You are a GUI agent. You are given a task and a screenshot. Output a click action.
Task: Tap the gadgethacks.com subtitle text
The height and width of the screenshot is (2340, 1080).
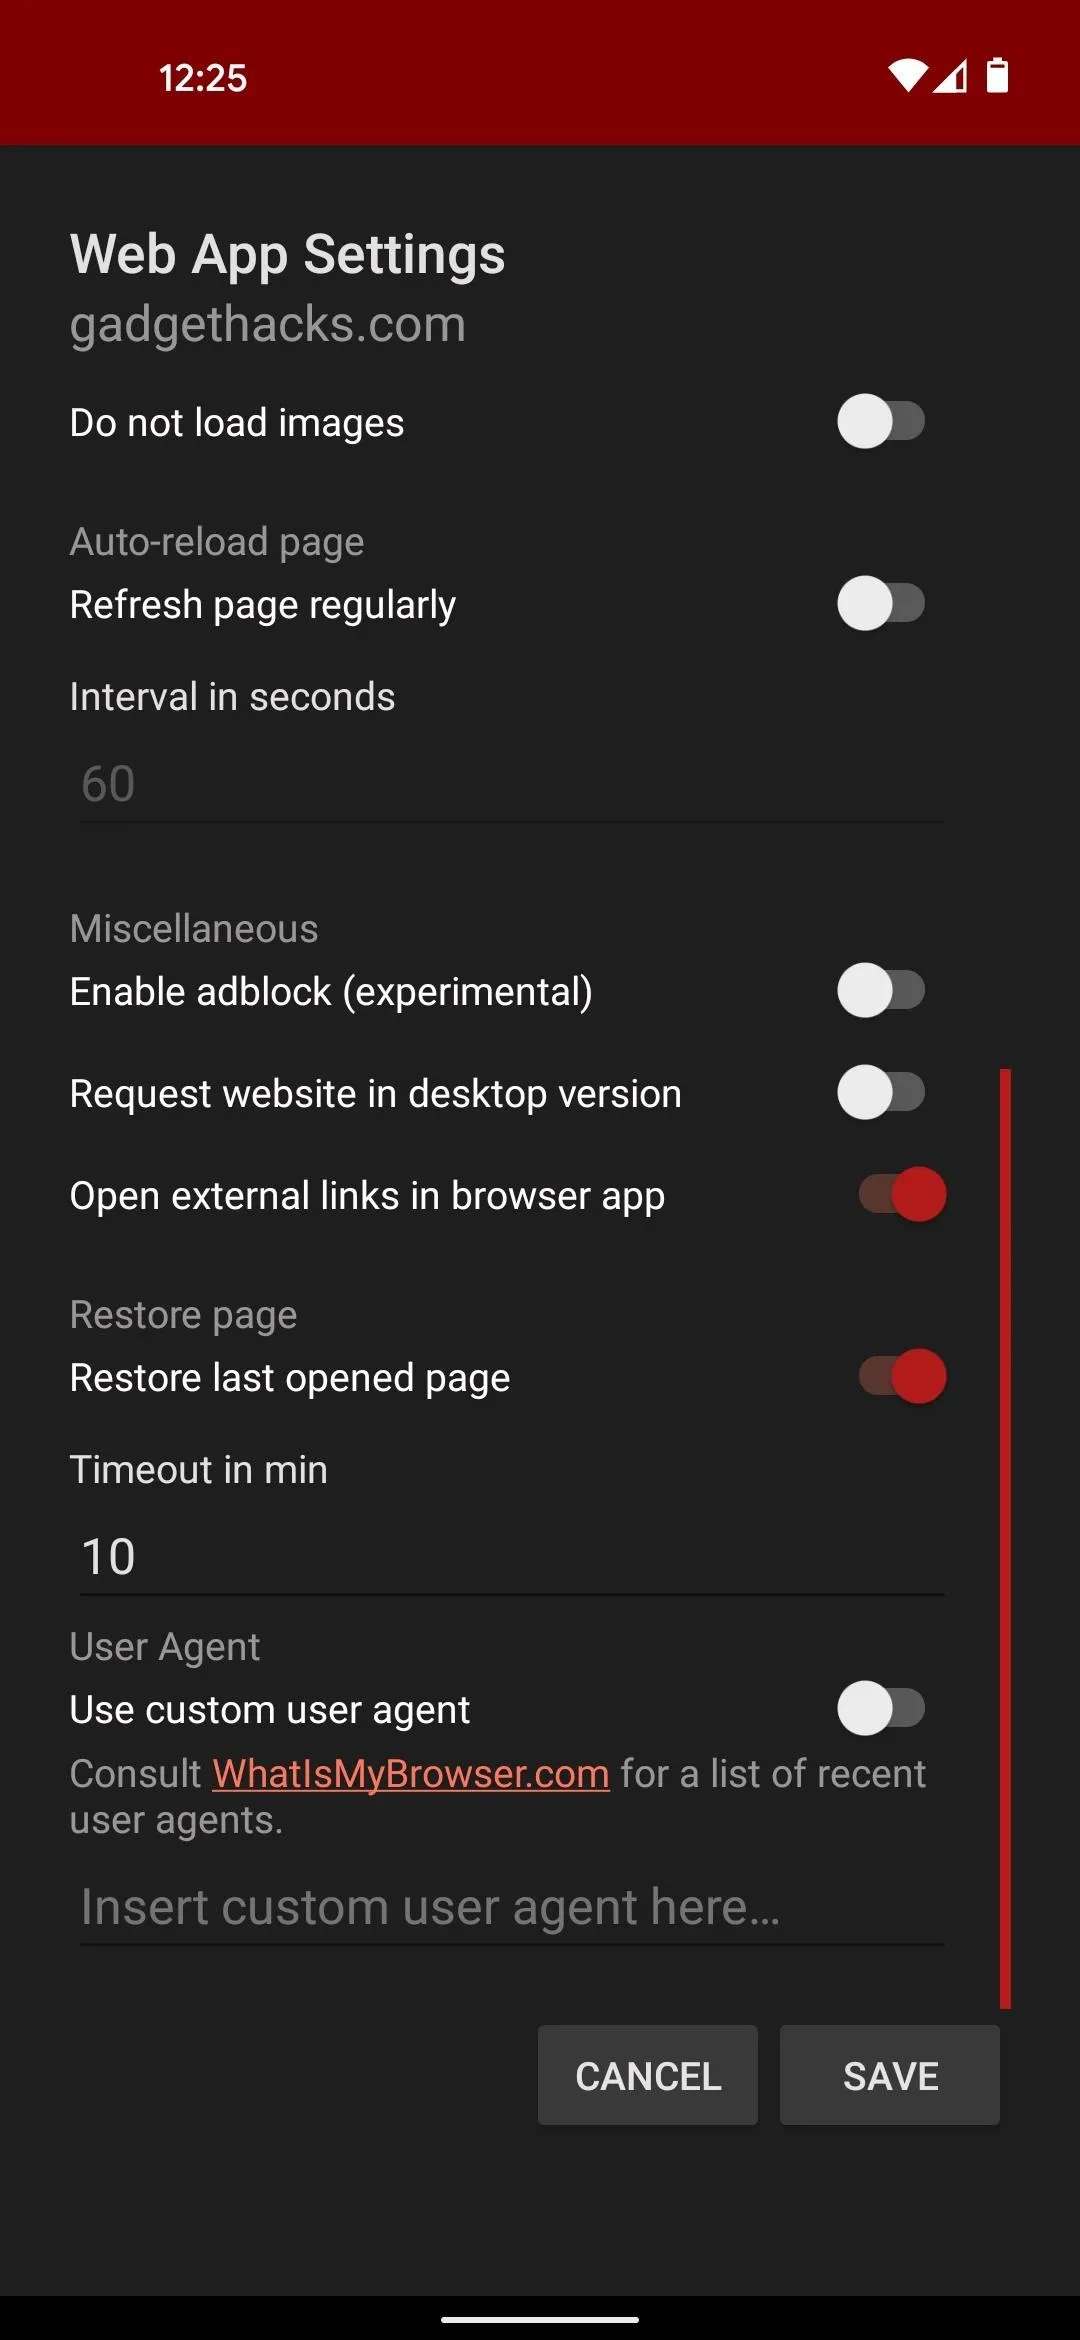point(268,325)
